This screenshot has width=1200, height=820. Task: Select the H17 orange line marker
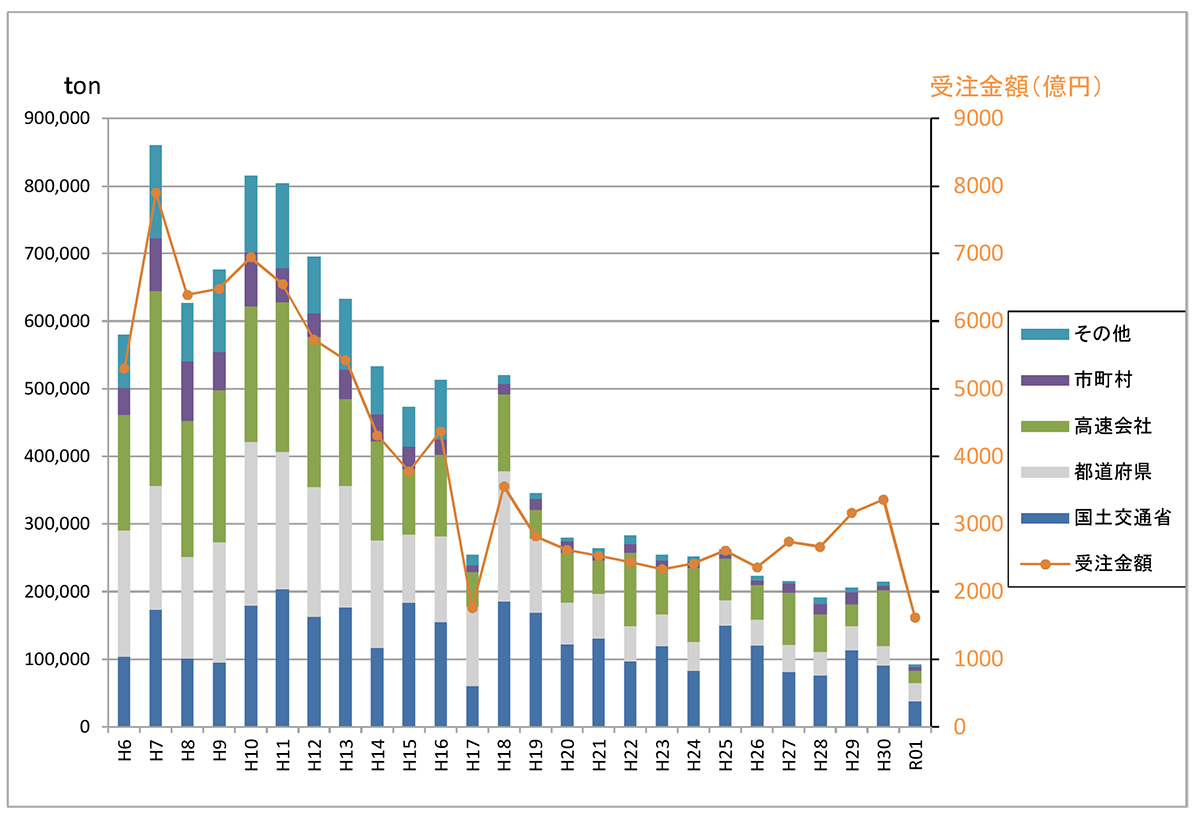coord(472,608)
